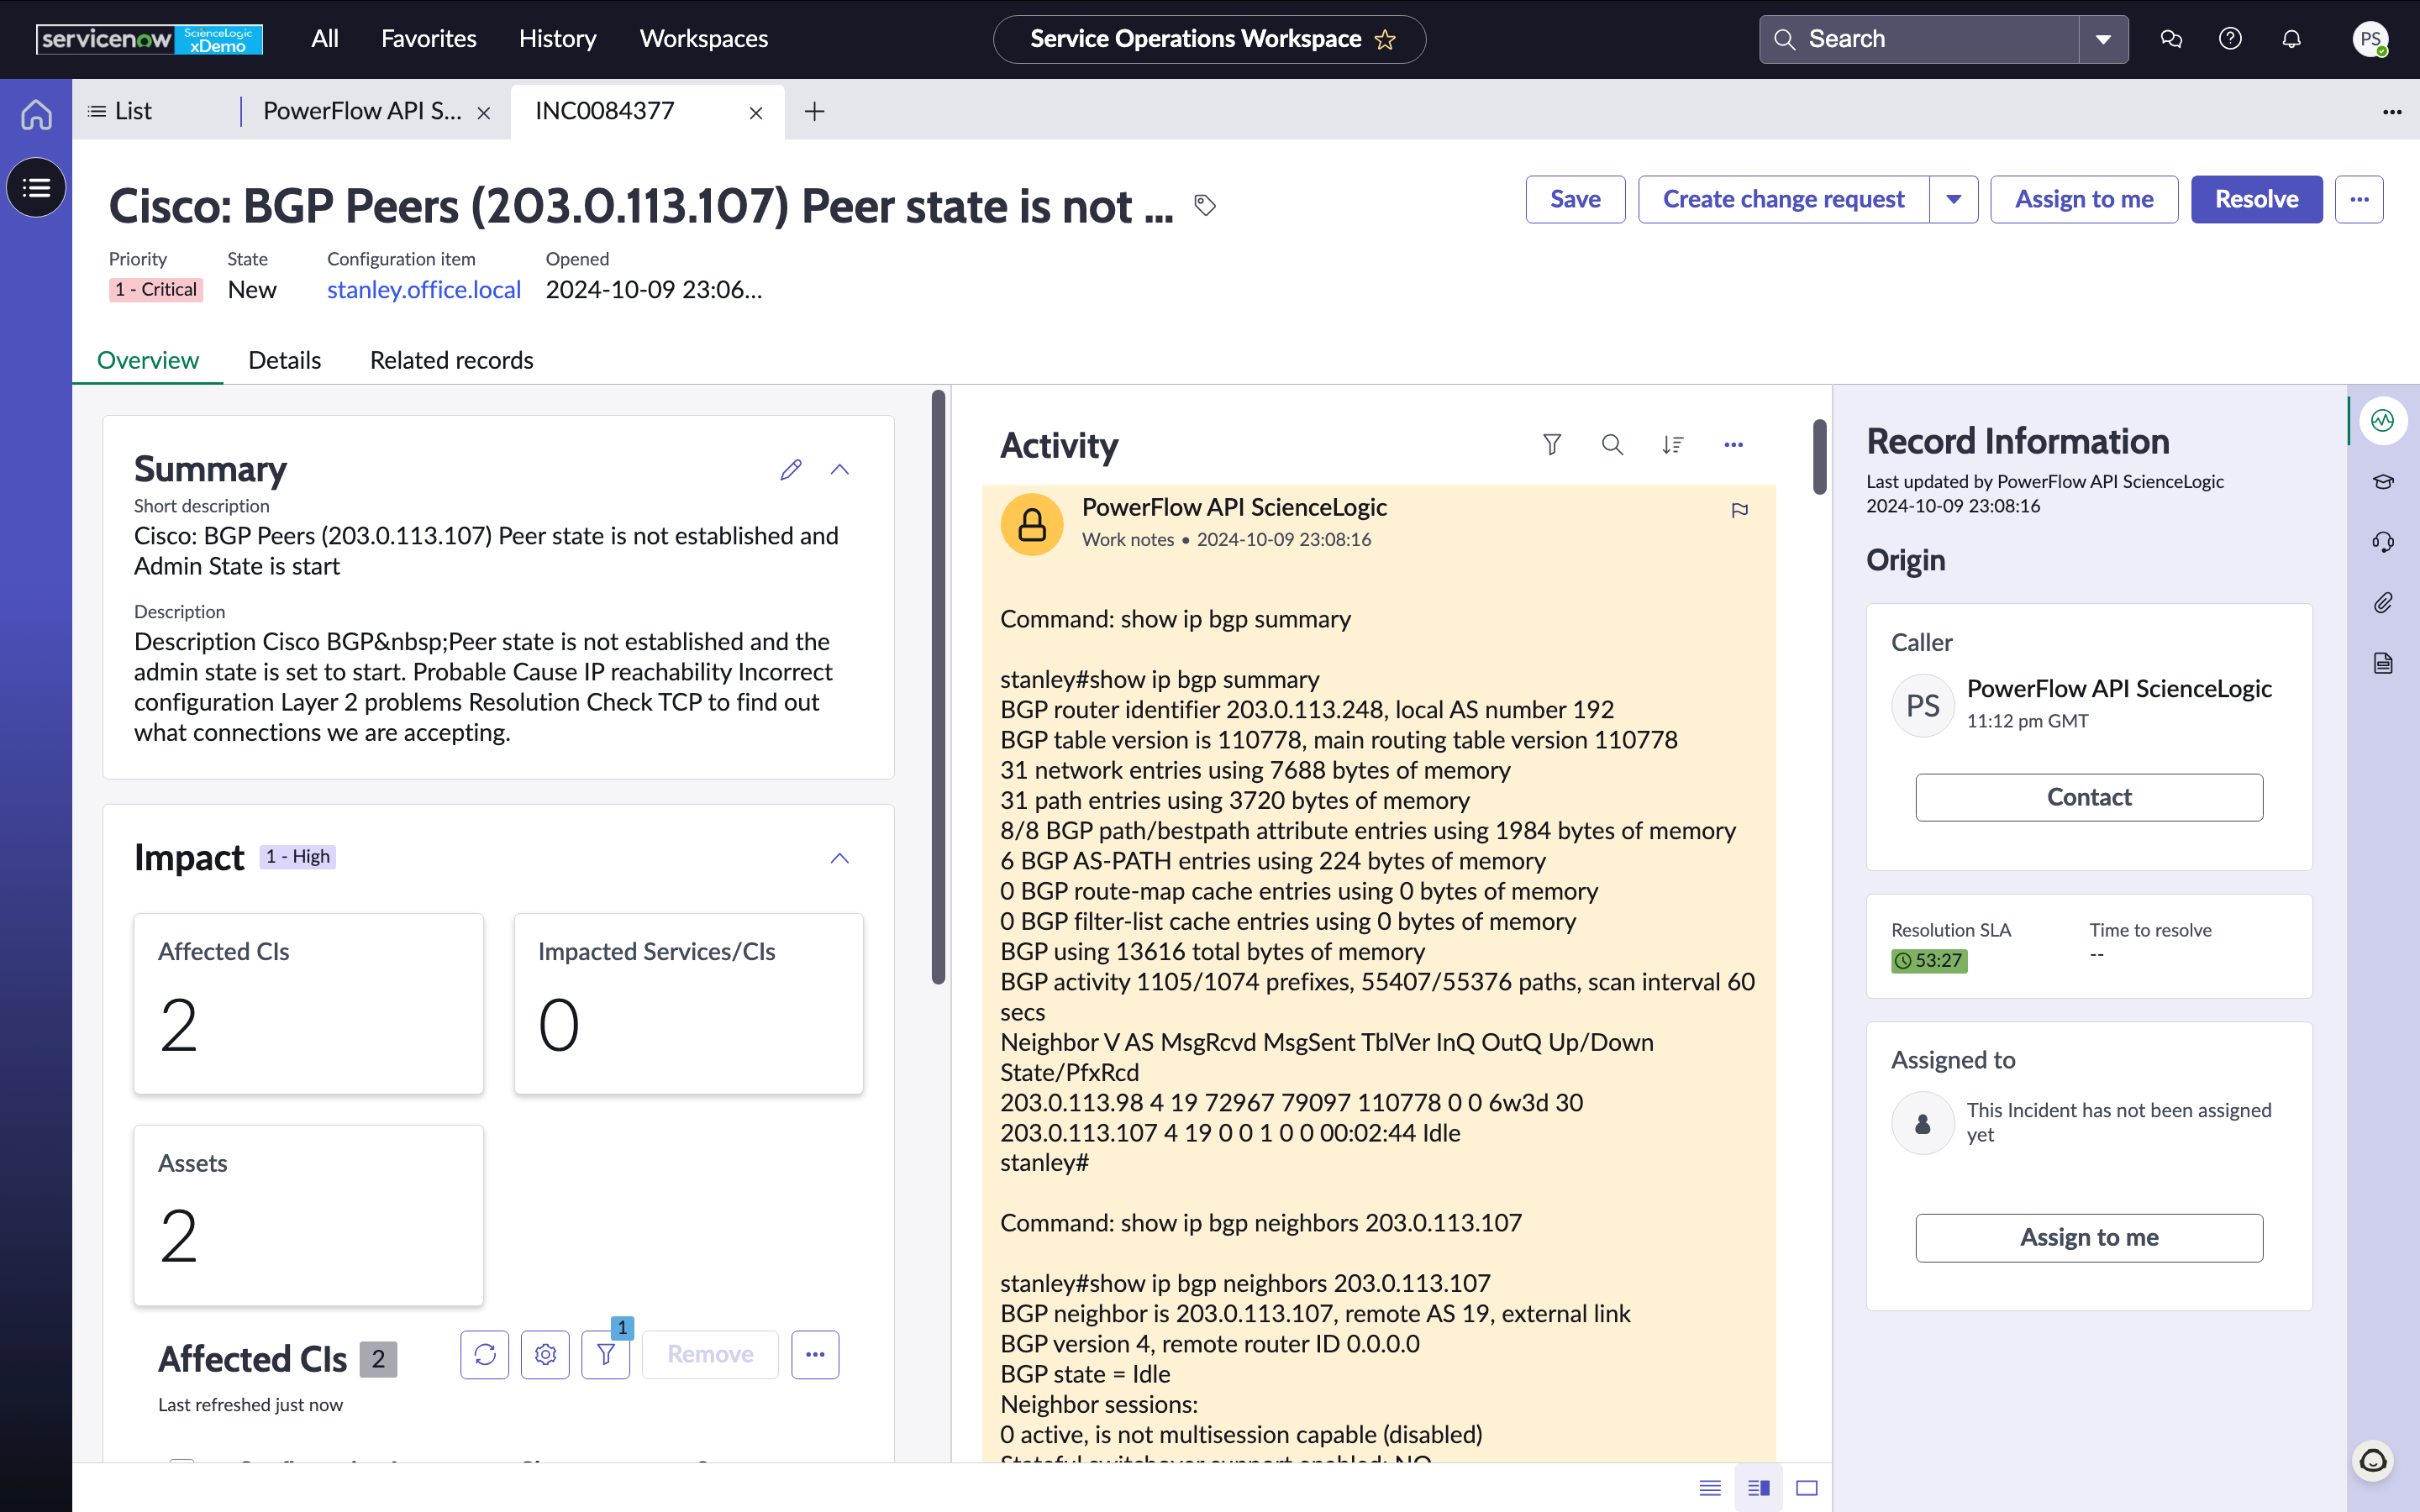The width and height of the screenshot is (2420, 1512).
Task: Open the History menu
Action: [x=558, y=39]
